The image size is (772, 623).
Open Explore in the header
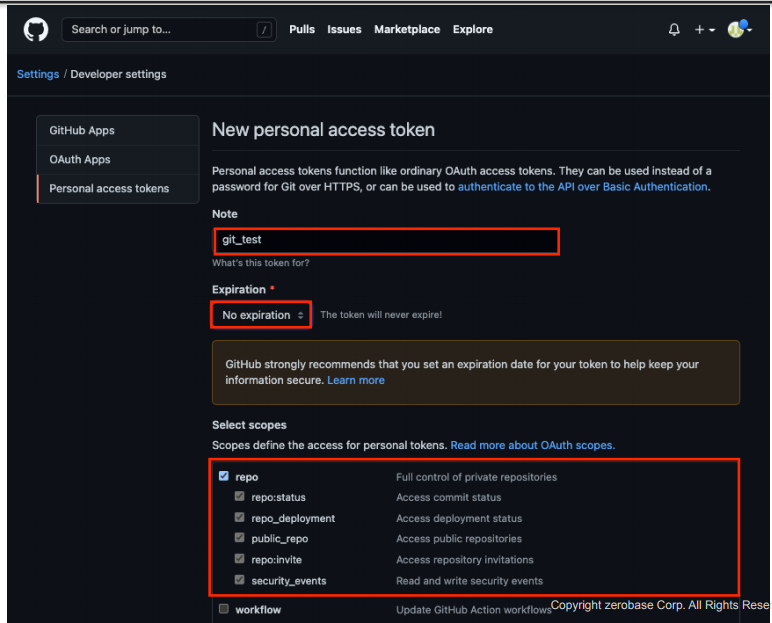click(472, 30)
